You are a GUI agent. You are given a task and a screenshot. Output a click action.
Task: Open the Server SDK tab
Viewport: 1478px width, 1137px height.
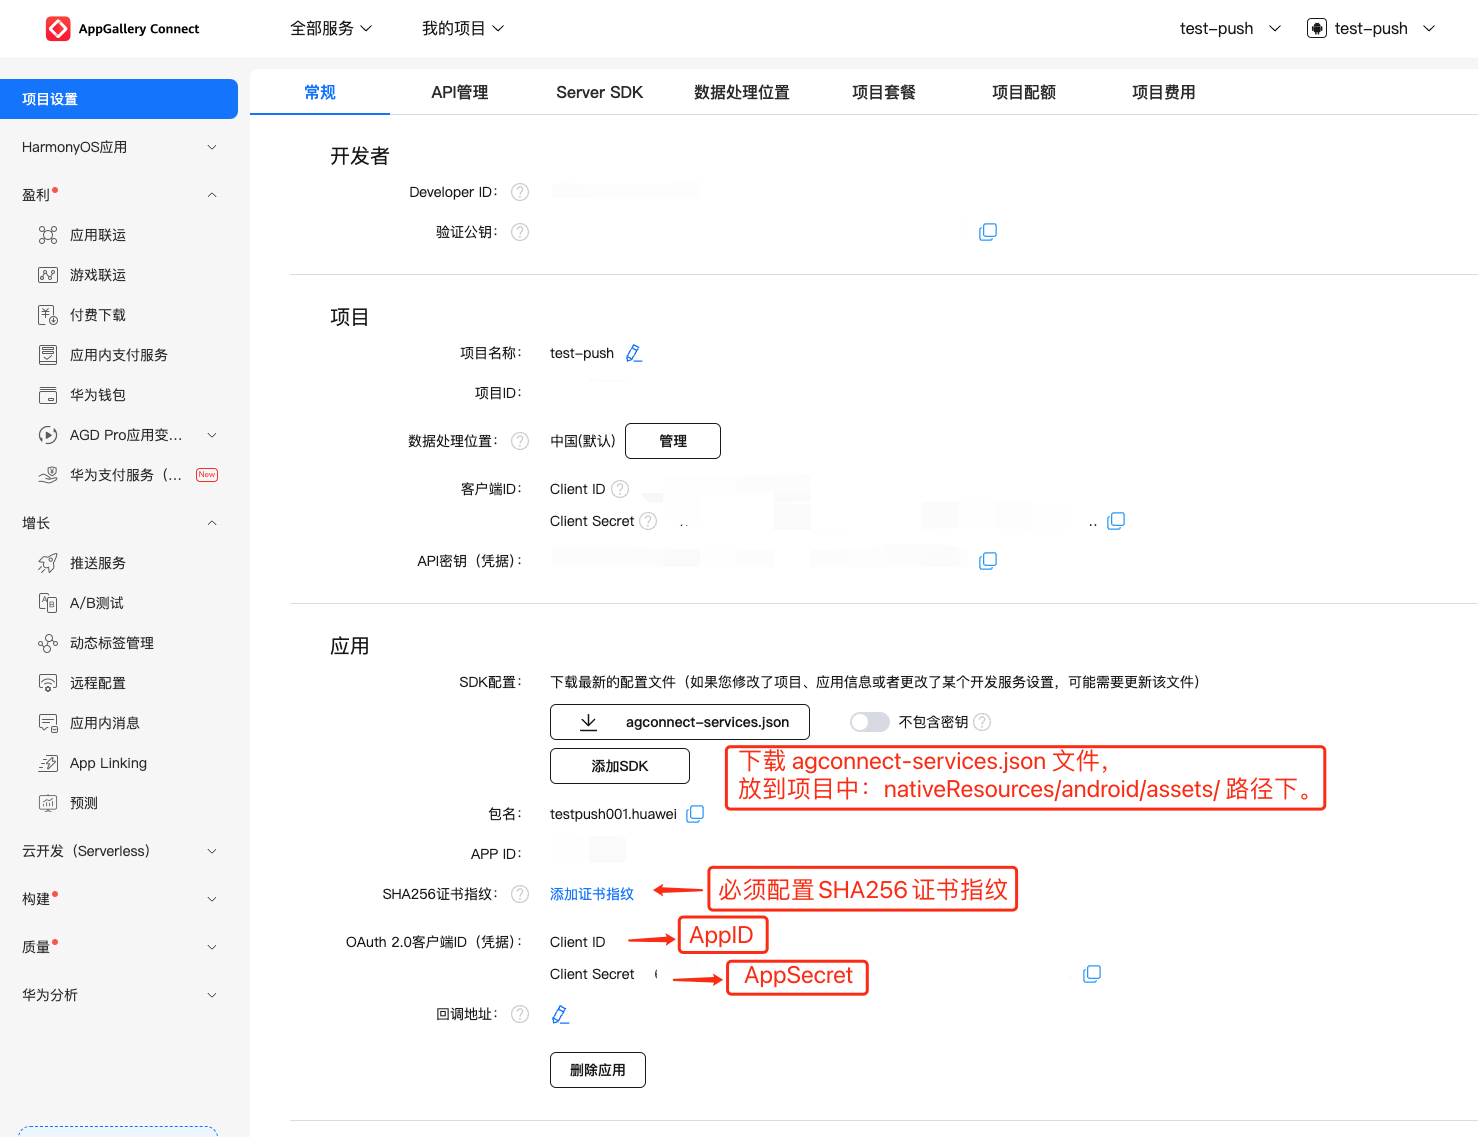click(600, 92)
